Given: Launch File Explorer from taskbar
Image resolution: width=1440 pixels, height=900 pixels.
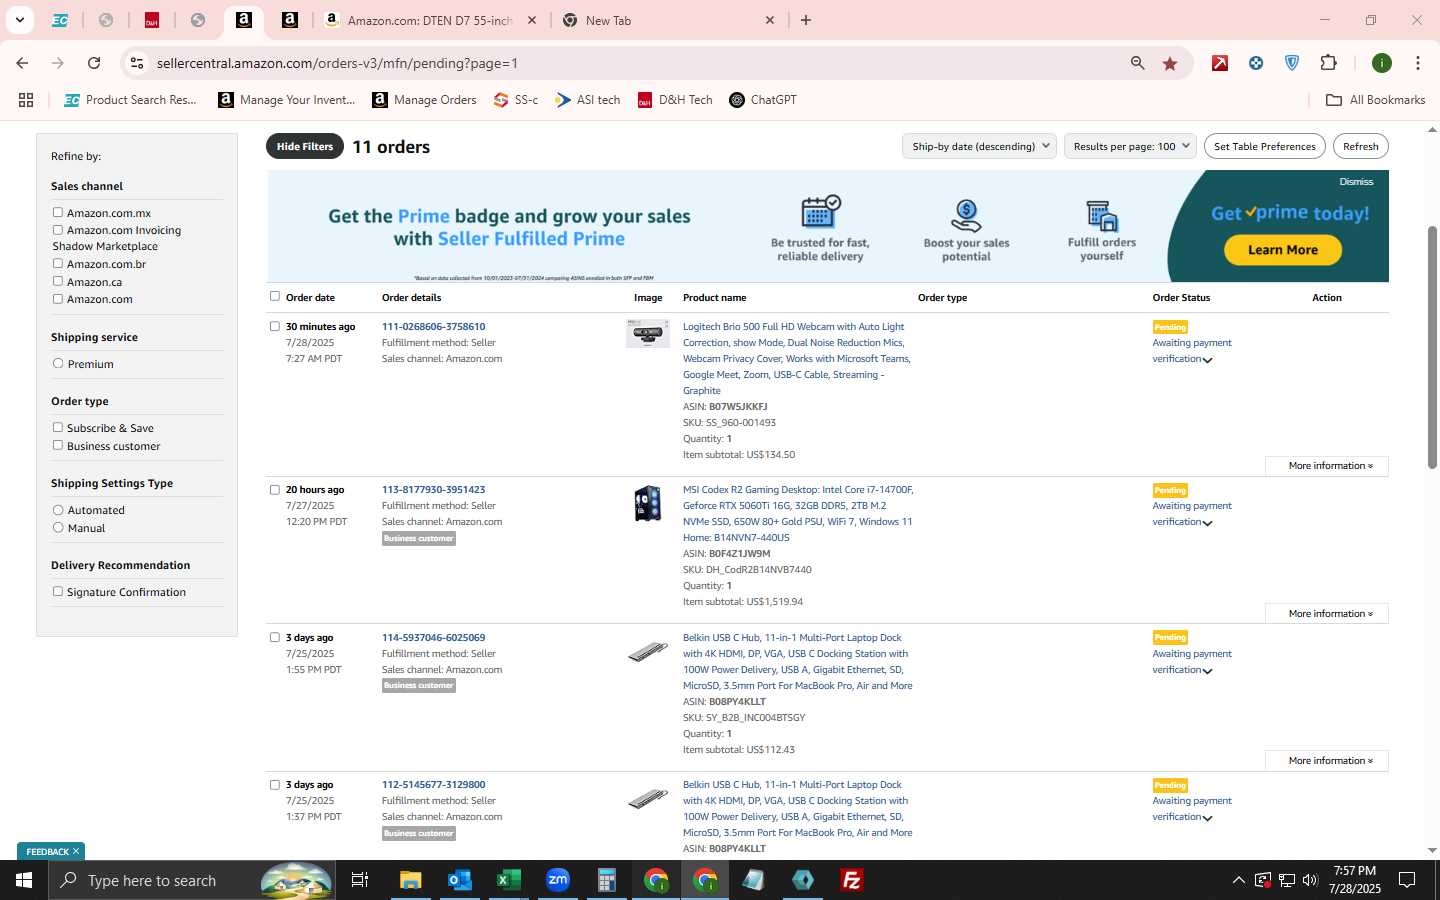Looking at the screenshot, I should click(x=411, y=880).
